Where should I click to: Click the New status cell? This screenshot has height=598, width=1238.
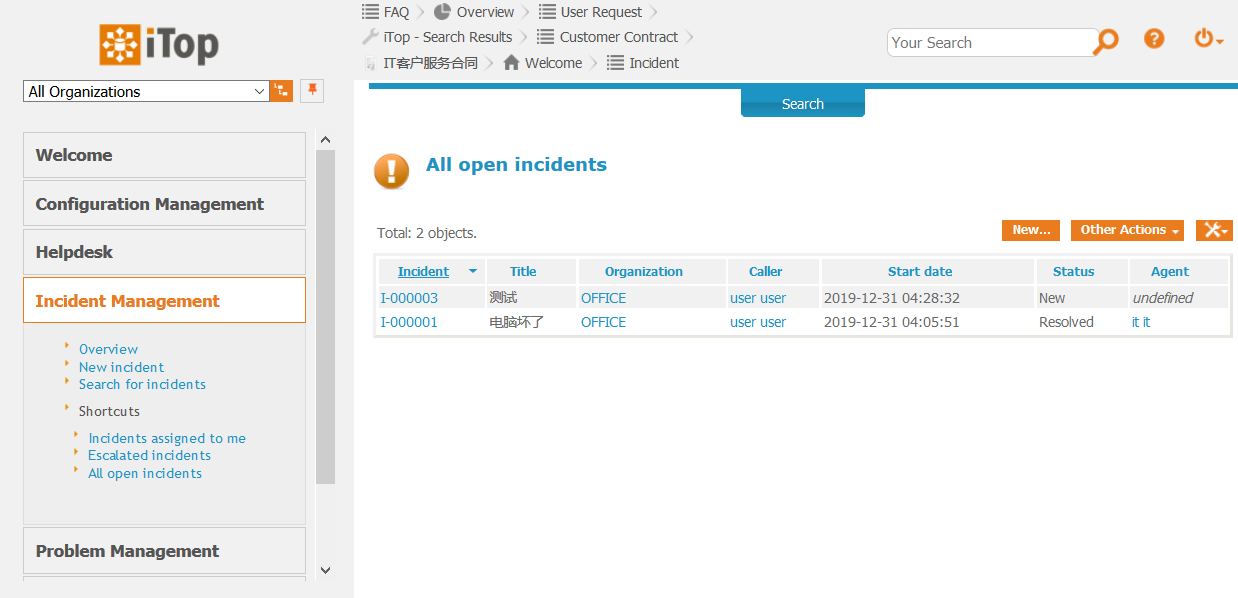pos(1052,298)
